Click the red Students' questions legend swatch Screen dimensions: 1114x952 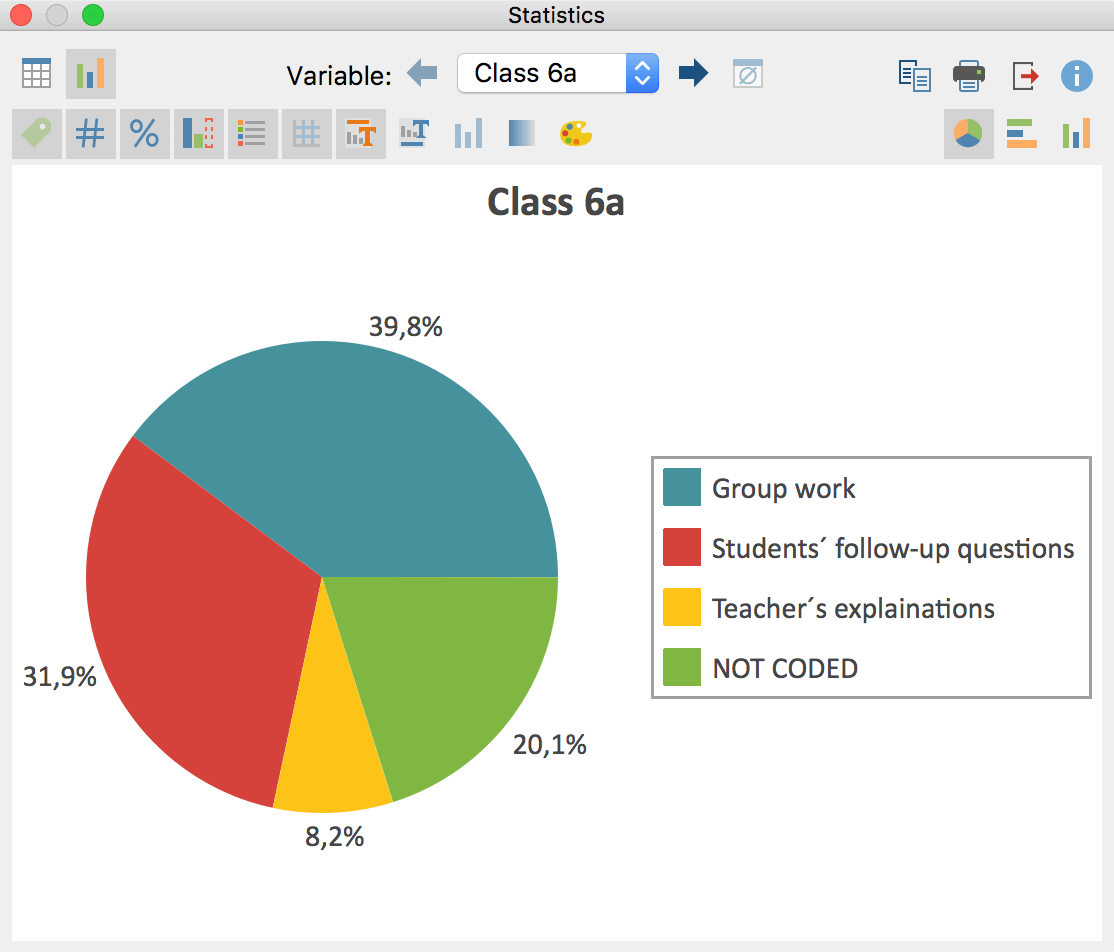tap(682, 547)
